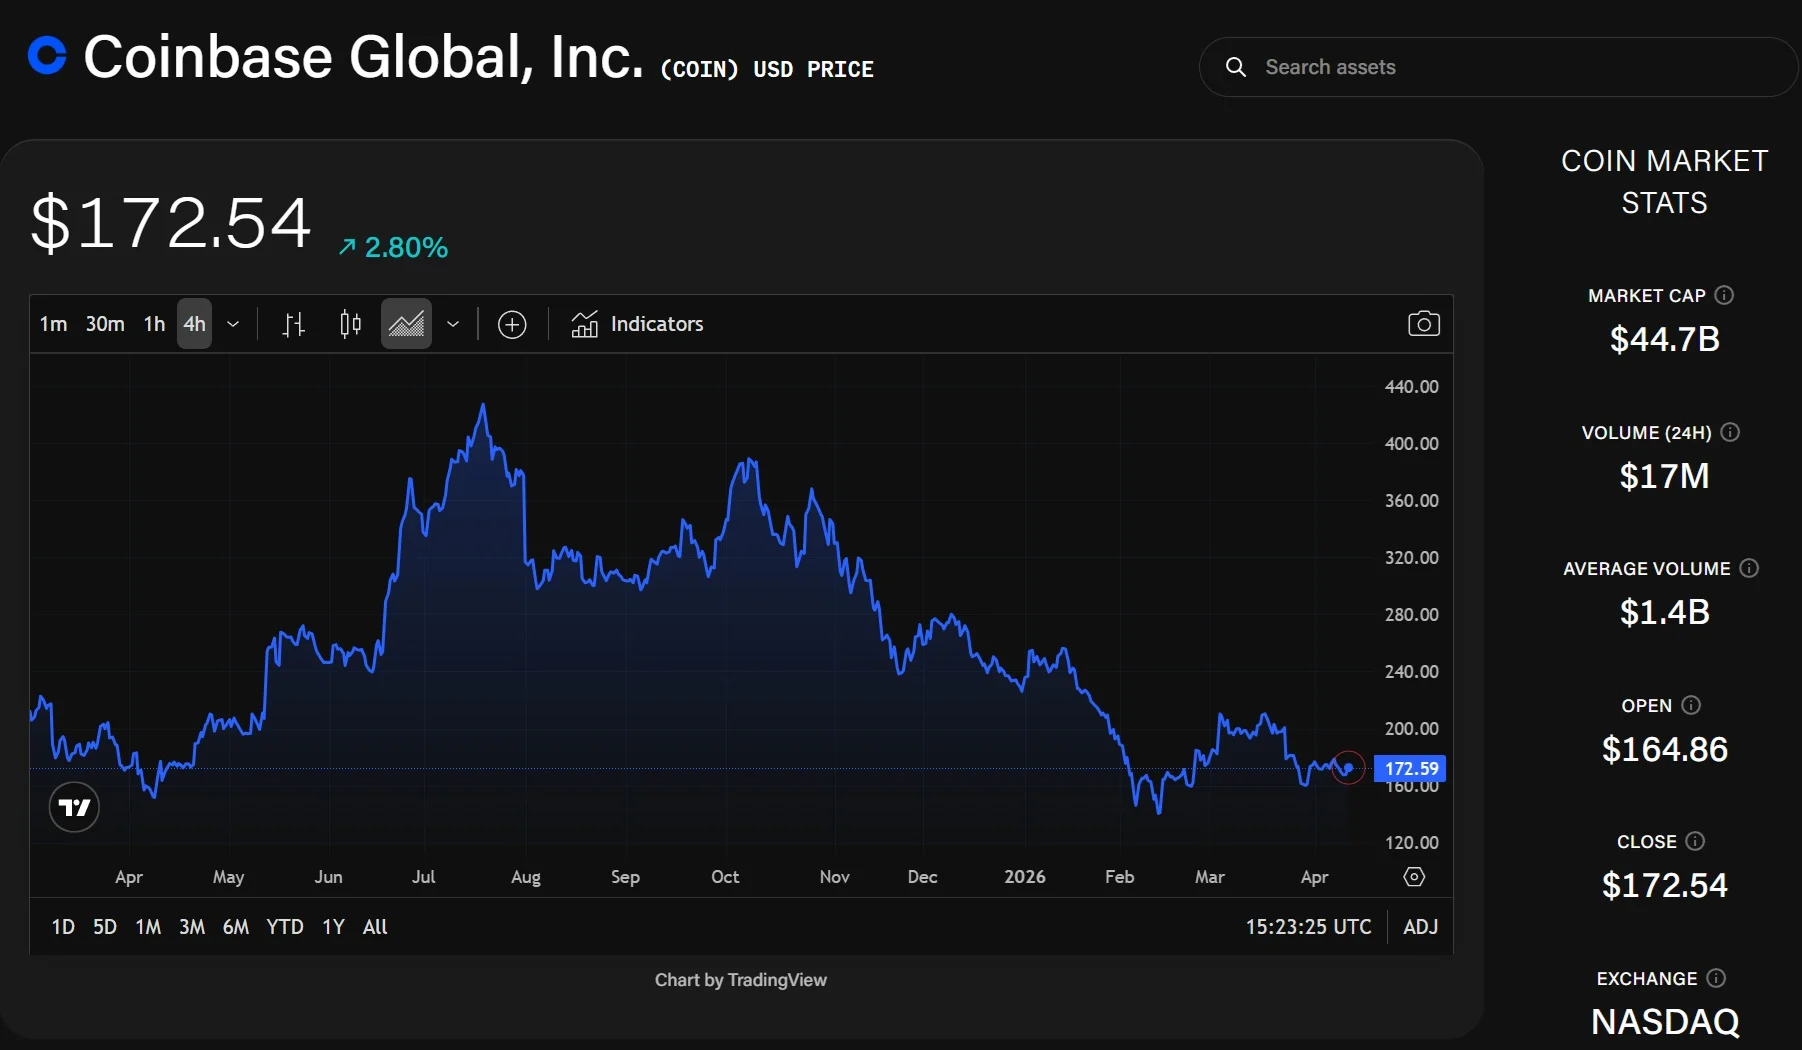Open the Indicators panel

click(637, 324)
